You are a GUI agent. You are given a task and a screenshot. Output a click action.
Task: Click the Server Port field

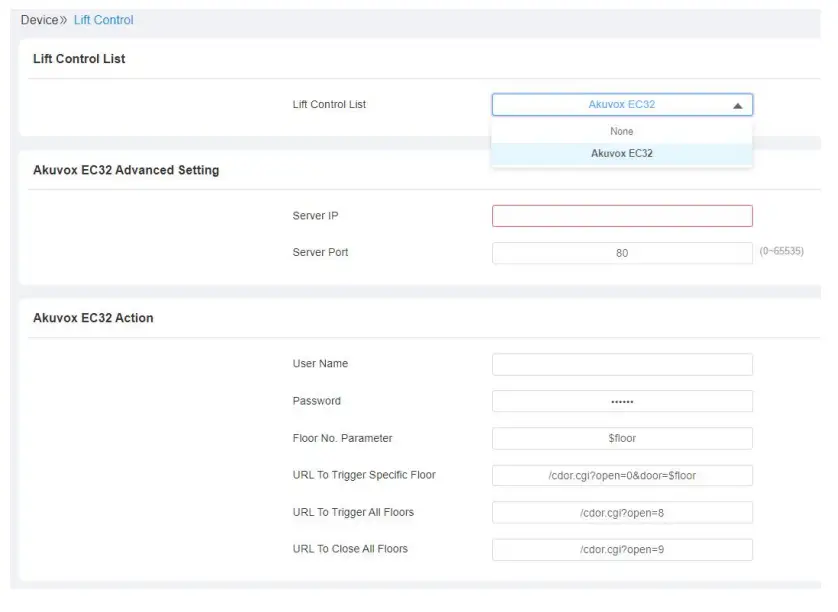tap(621, 253)
